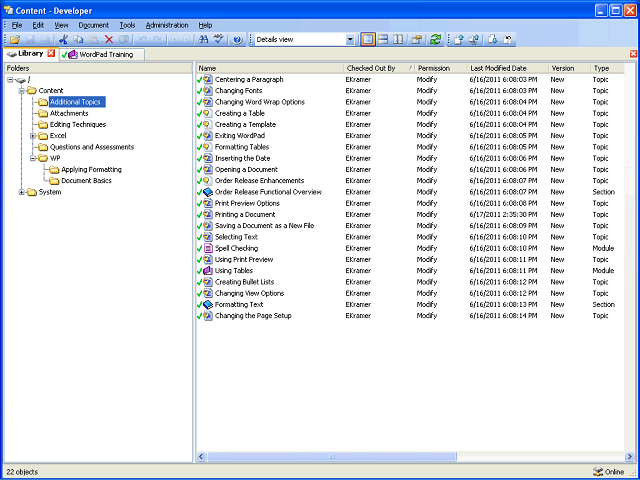640x480 pixels.
Task: Open the Administration menu
Action: point(167,25)
